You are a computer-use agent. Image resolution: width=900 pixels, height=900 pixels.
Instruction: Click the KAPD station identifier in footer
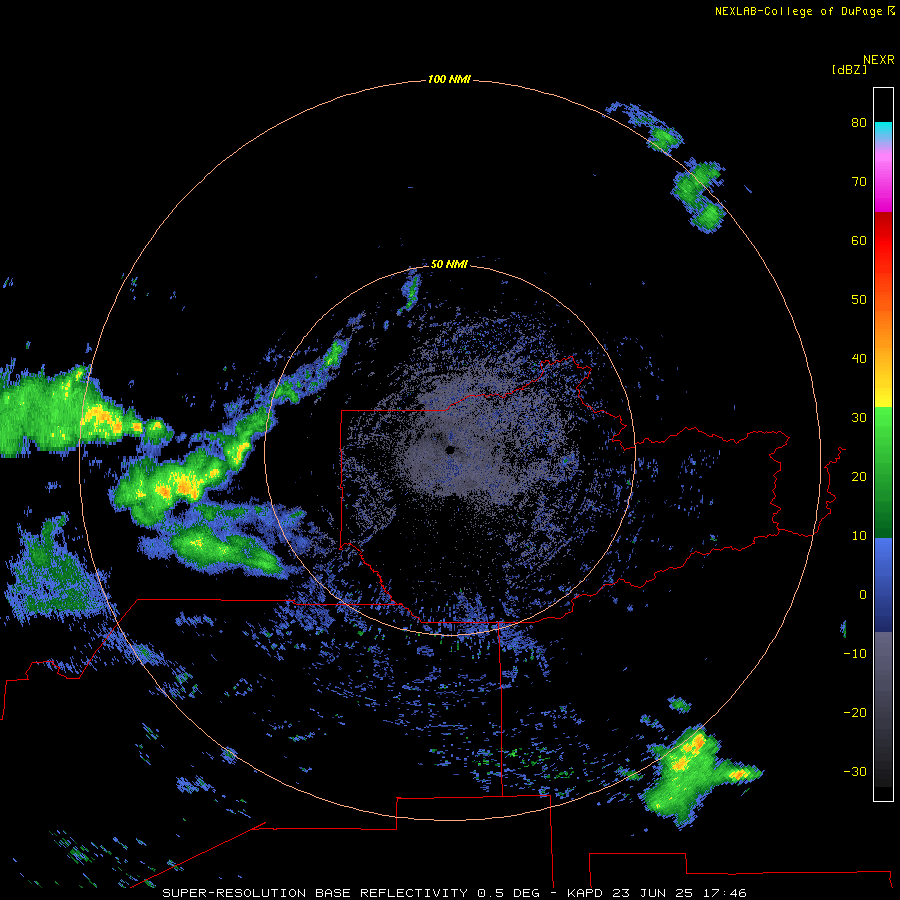click(x=585, y=893)
